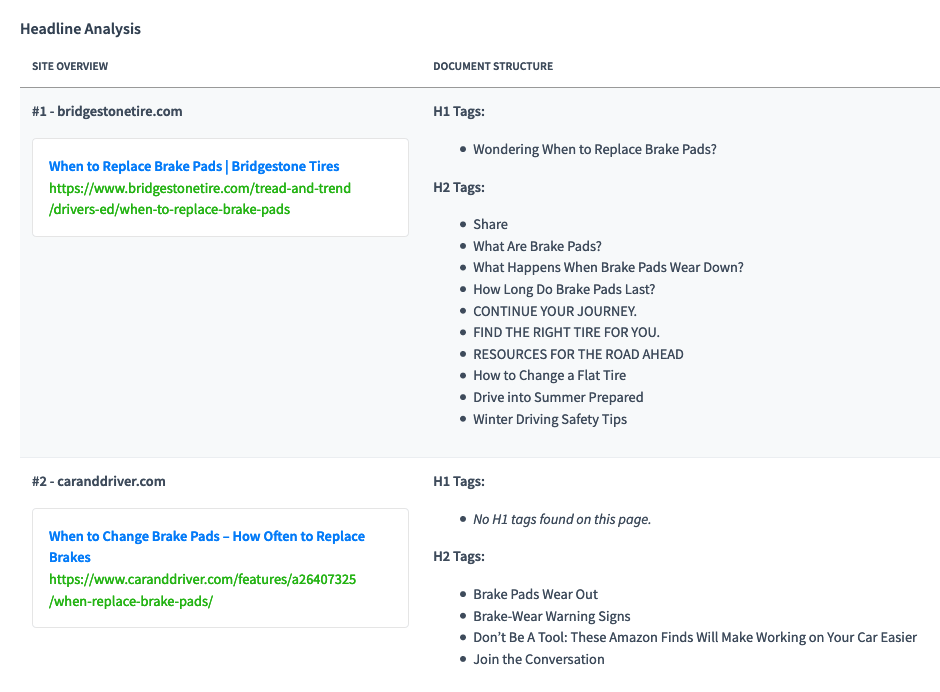Screen dimensions: 940x692
Task: Open 'When to Replace Brake Pads | Bridgestone Tires' link
Action: (x=194, y=166)
